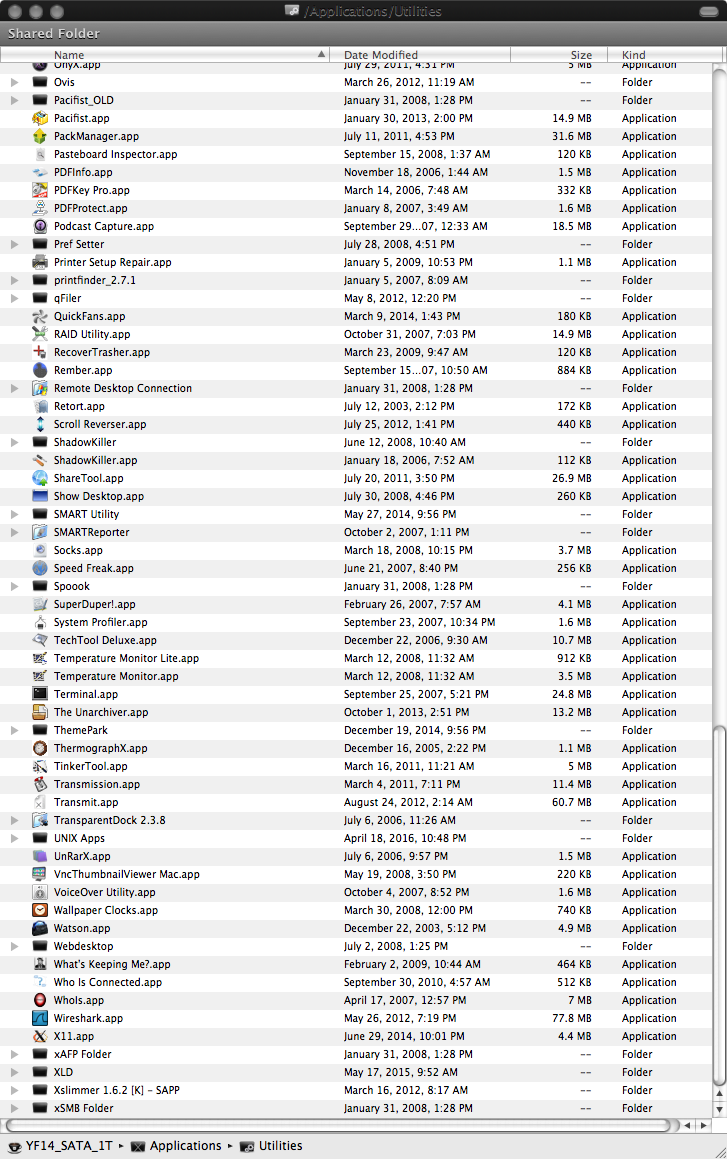The image size is (727, 1159).
Task: Expand the ThemePark folder
Action: [x=15, y=730]
